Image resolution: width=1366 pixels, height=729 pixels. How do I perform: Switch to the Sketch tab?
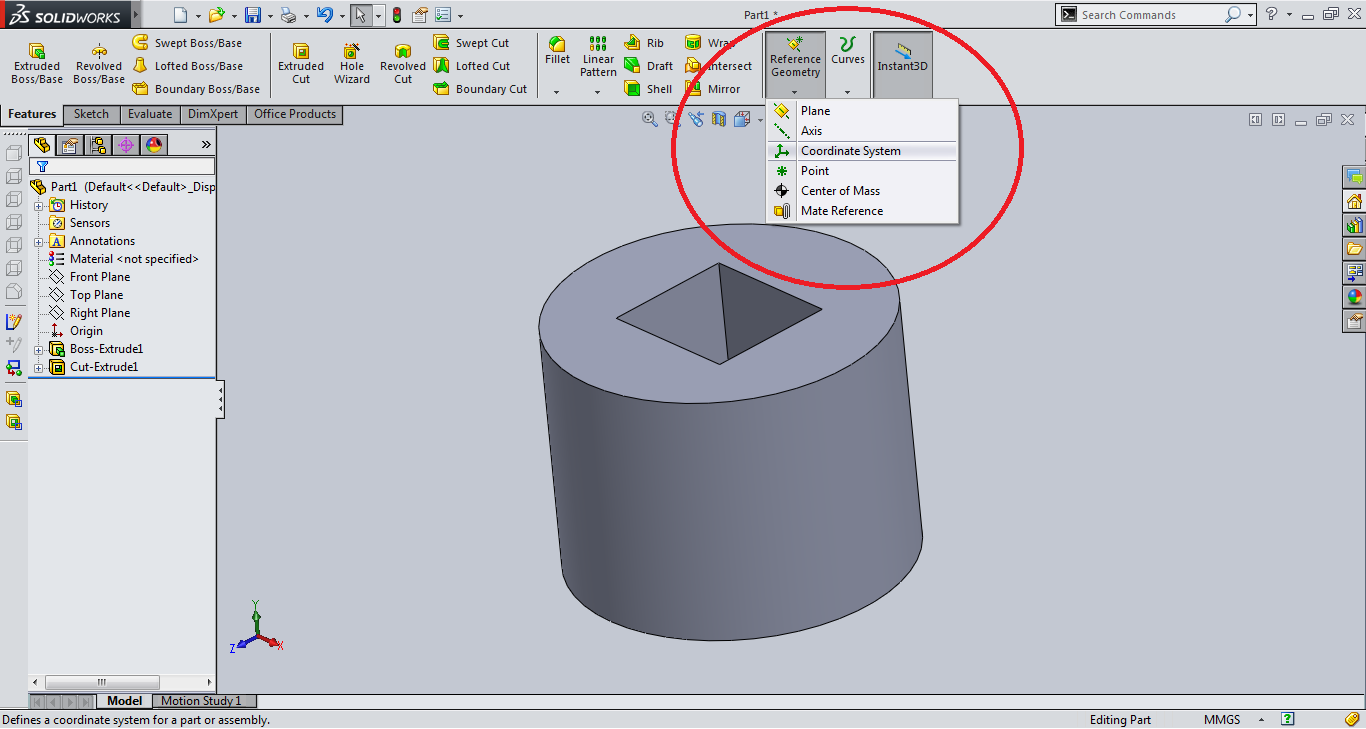coord(91,114)
